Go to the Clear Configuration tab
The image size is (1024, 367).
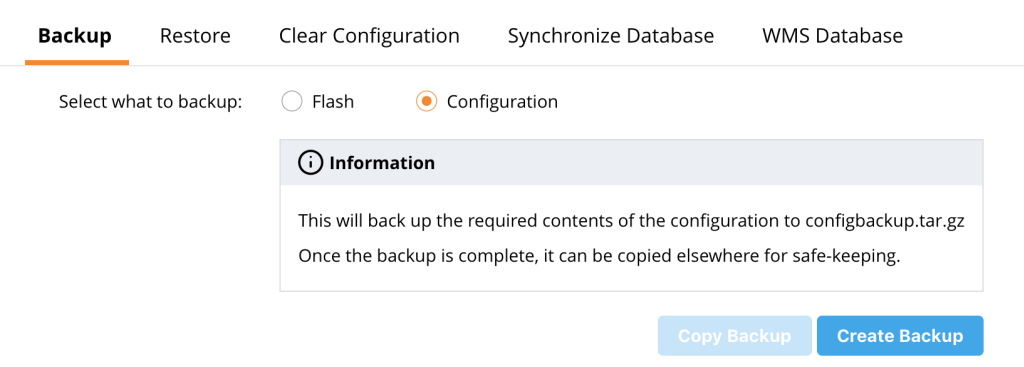(x=369, y=35)
